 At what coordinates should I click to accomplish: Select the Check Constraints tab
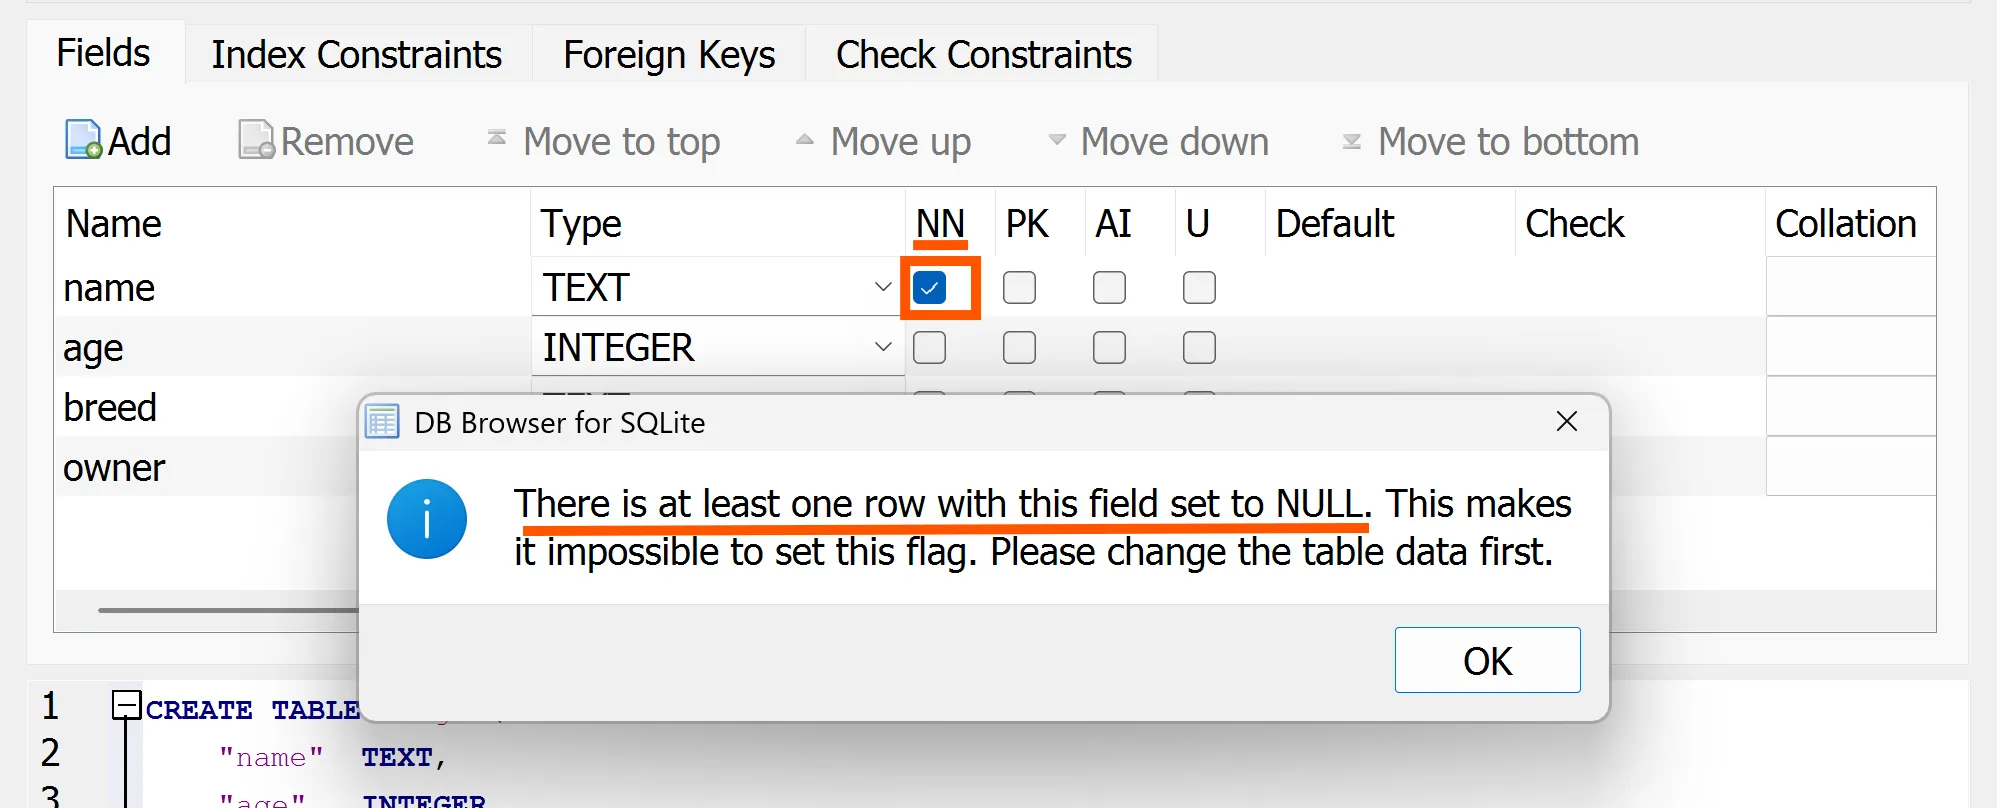[983, 55]
